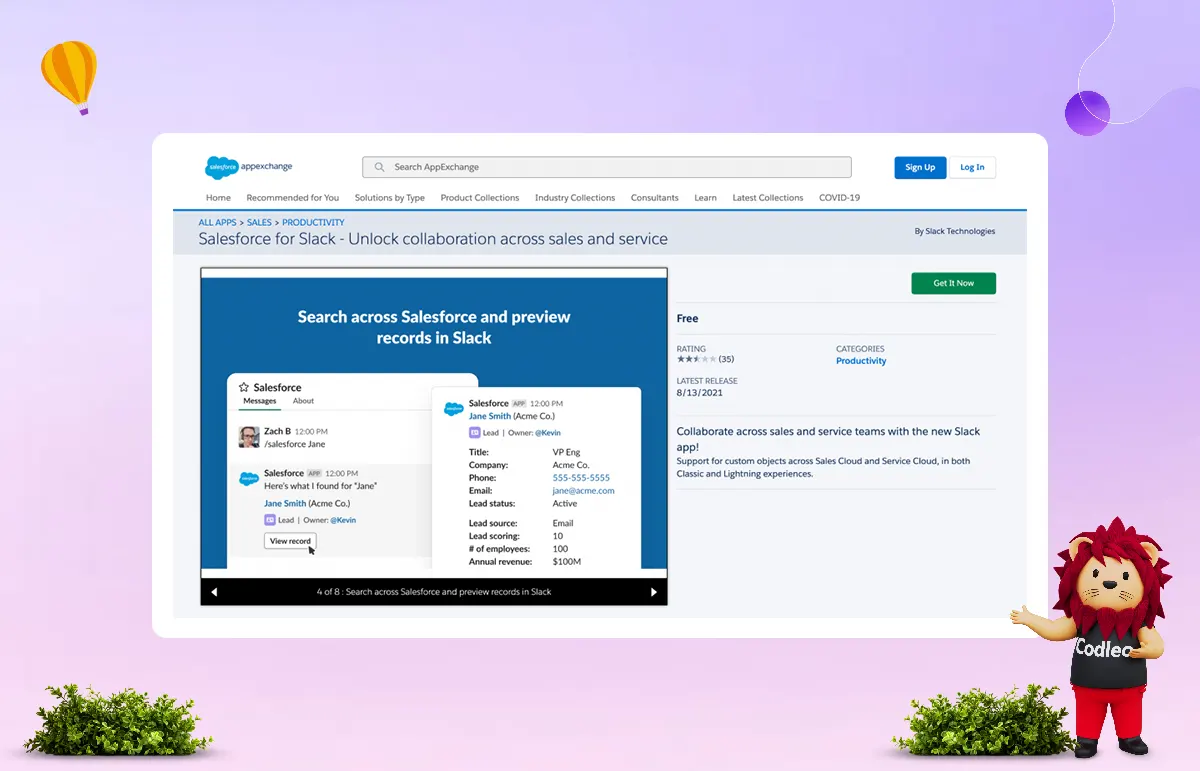The width and height of the screenshot is (1200, 771).
Task: Click Salesforce cloud avatar beside "Here's what I found"
Action: point(249,479)
